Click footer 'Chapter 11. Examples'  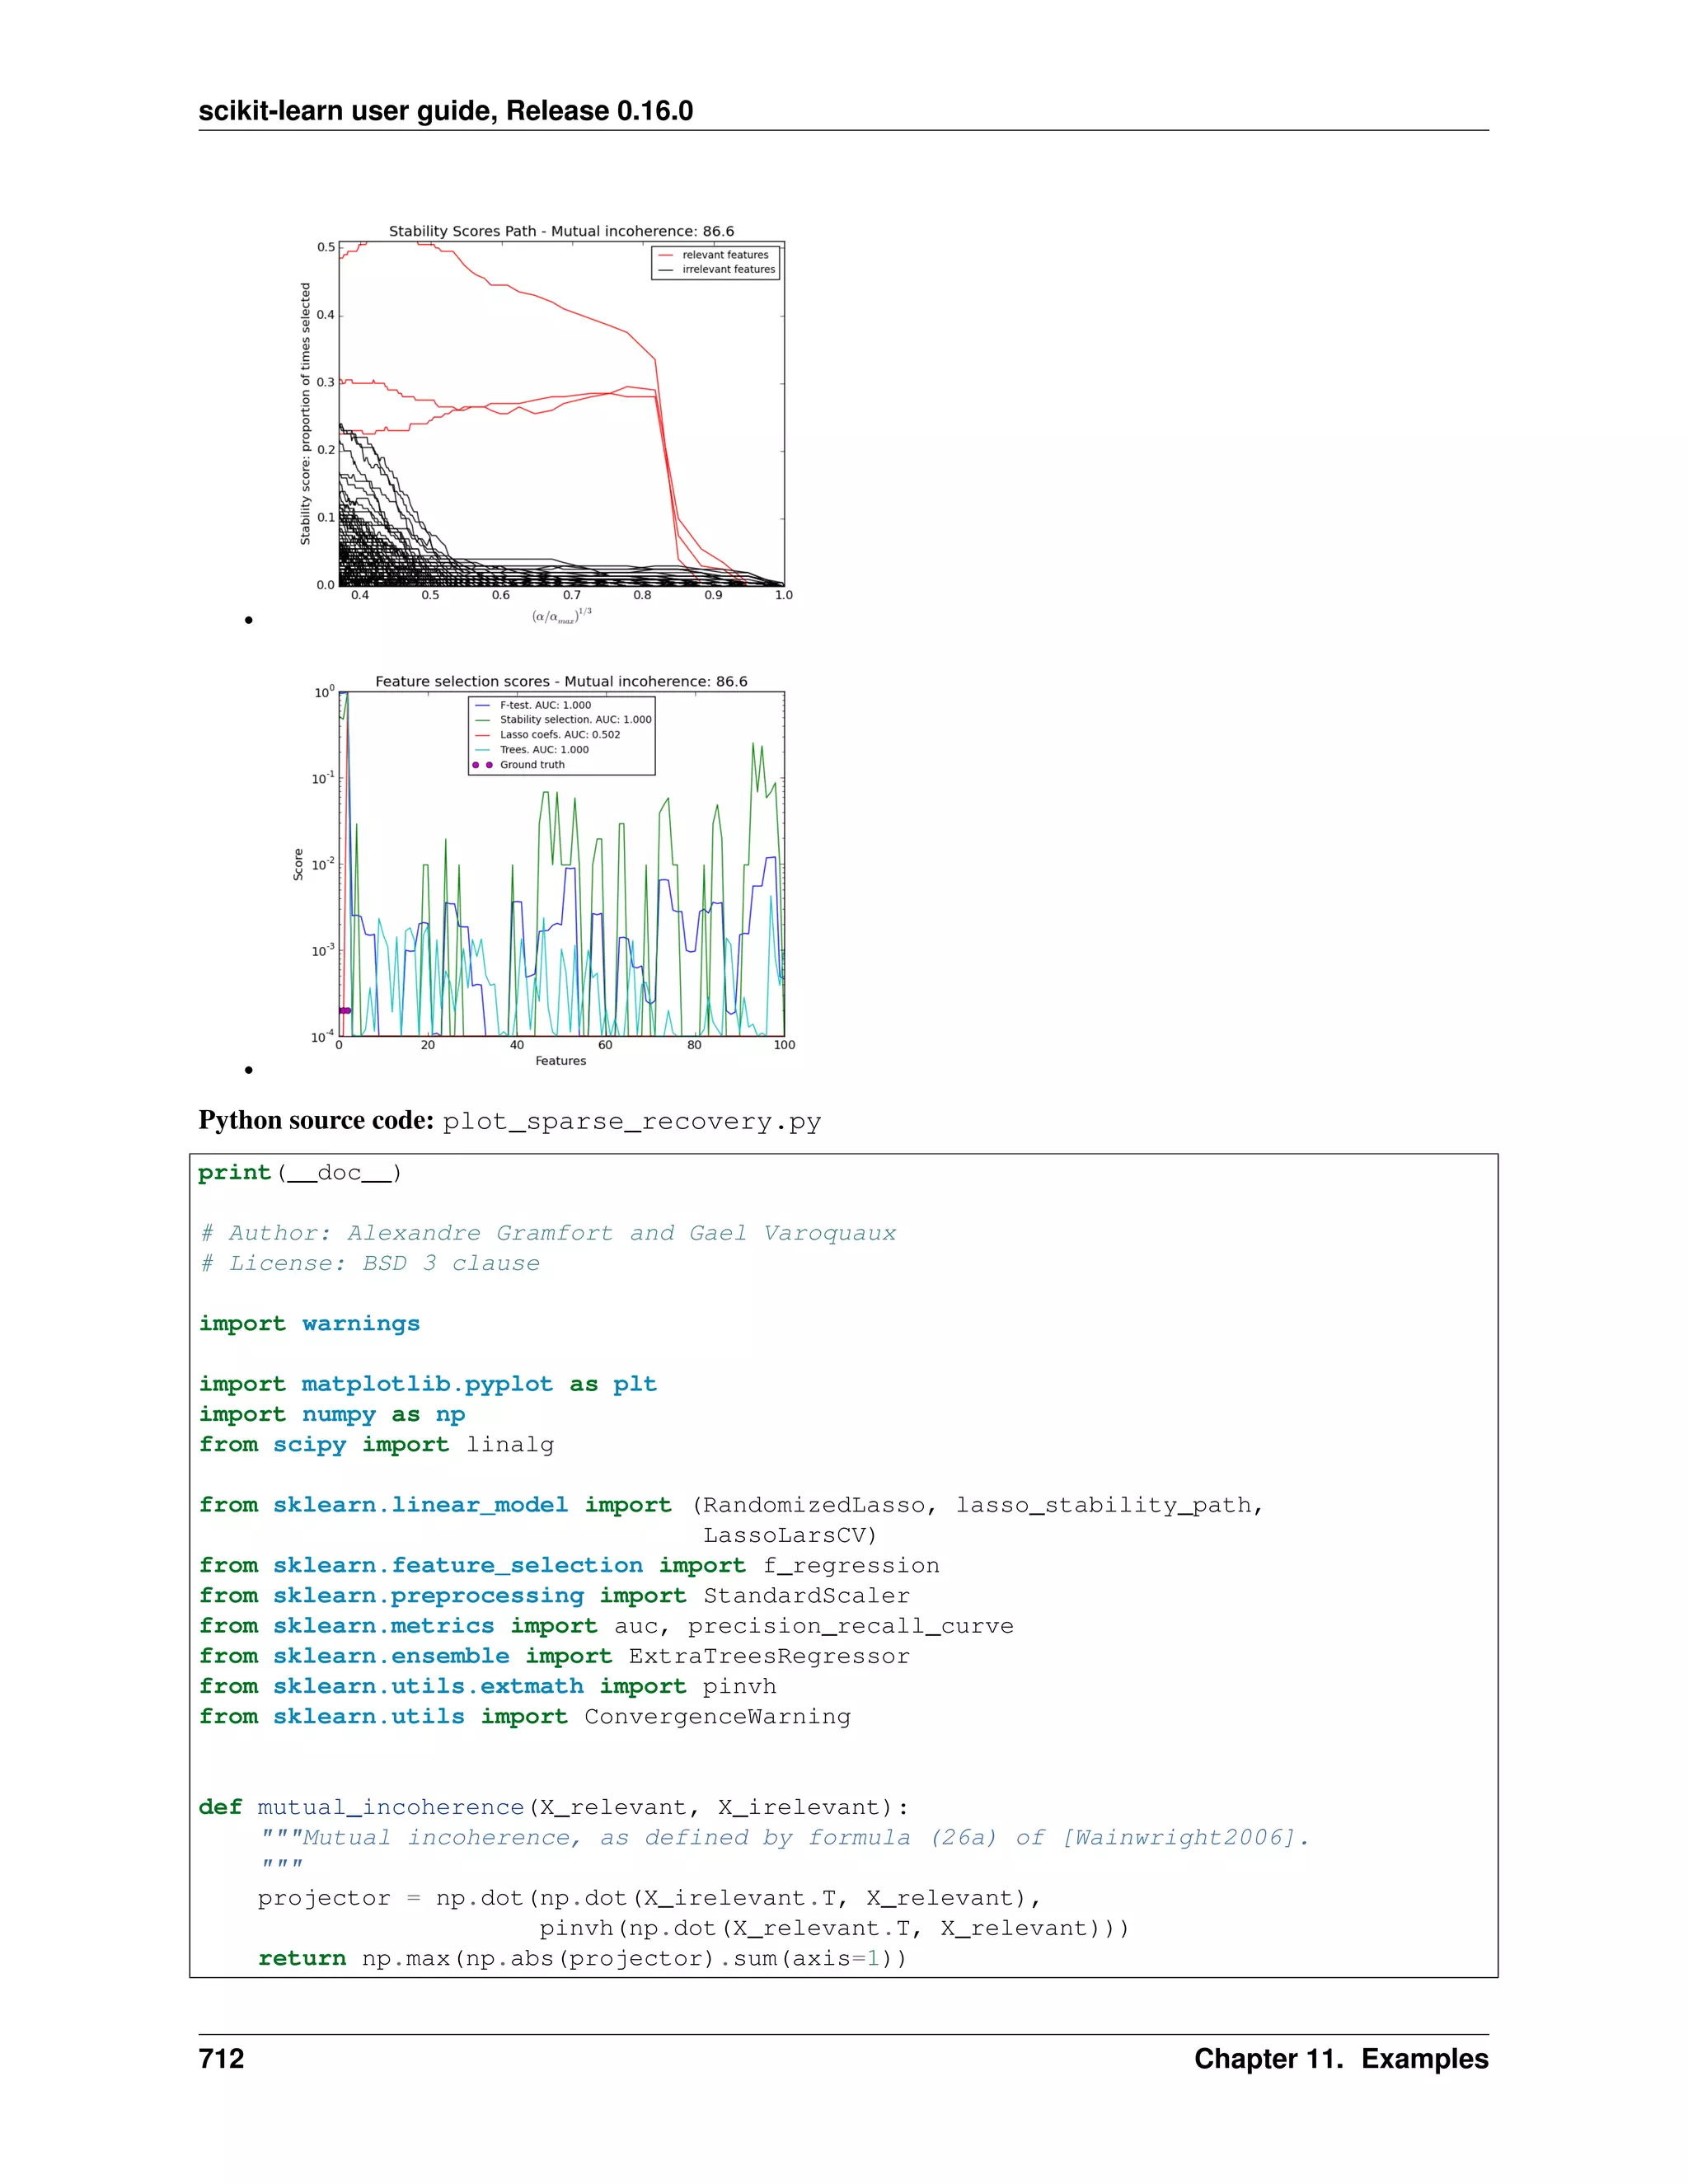1341,2059
